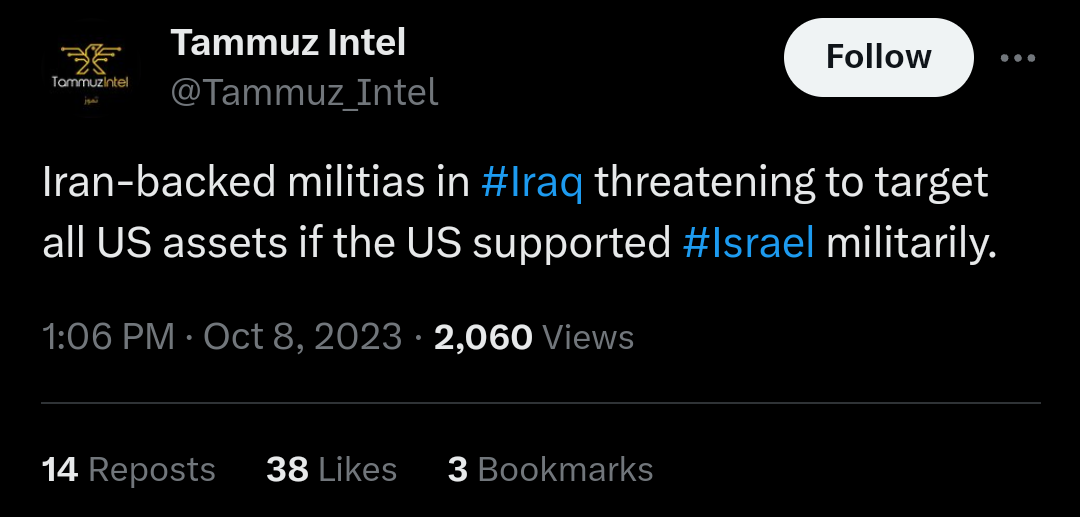Open the #Israel hashtag
The image size is (1080, 517).
click(749, 243)
